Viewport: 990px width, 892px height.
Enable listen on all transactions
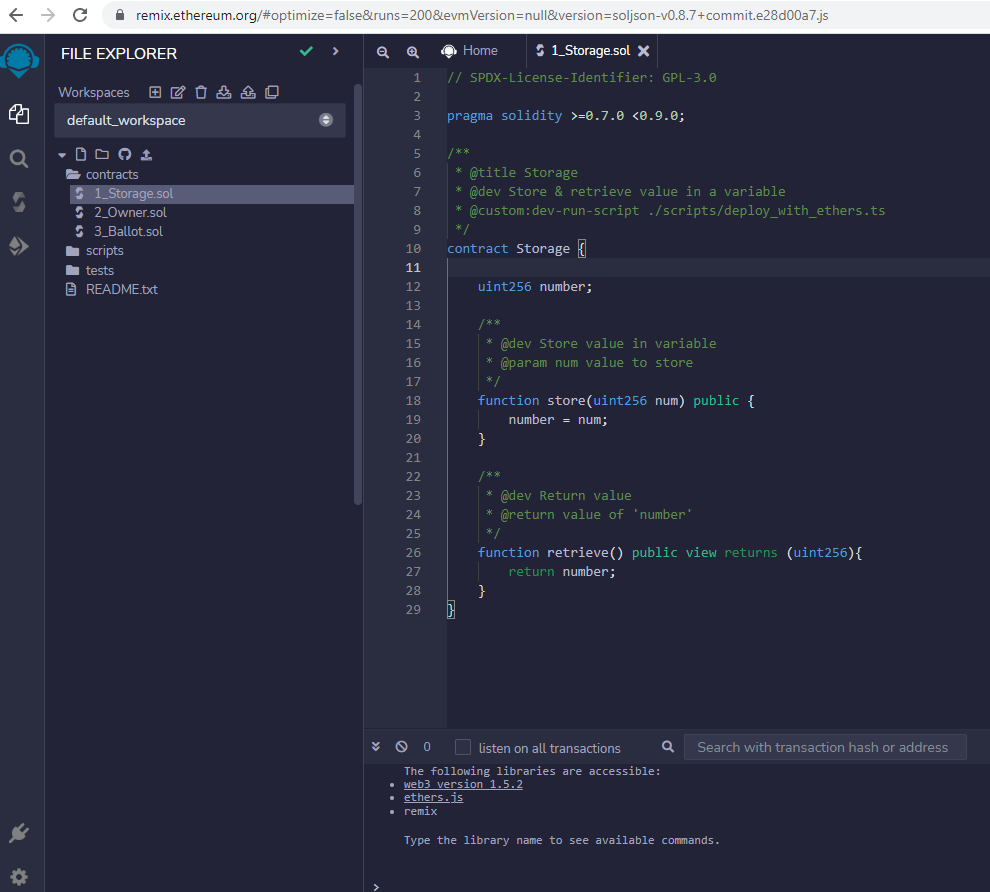click(463, 747)
